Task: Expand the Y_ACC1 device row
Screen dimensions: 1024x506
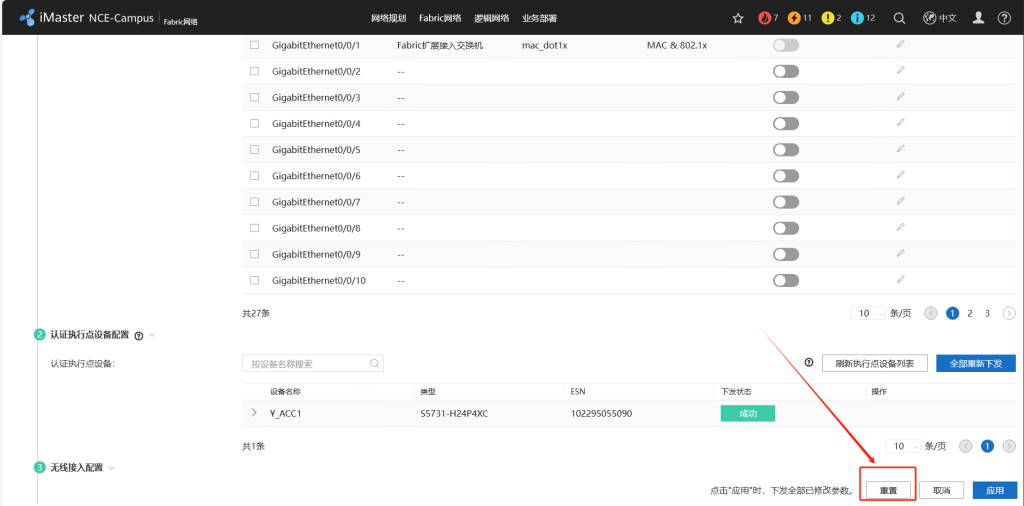Action: pyautogui.click(x=254, y=412)
